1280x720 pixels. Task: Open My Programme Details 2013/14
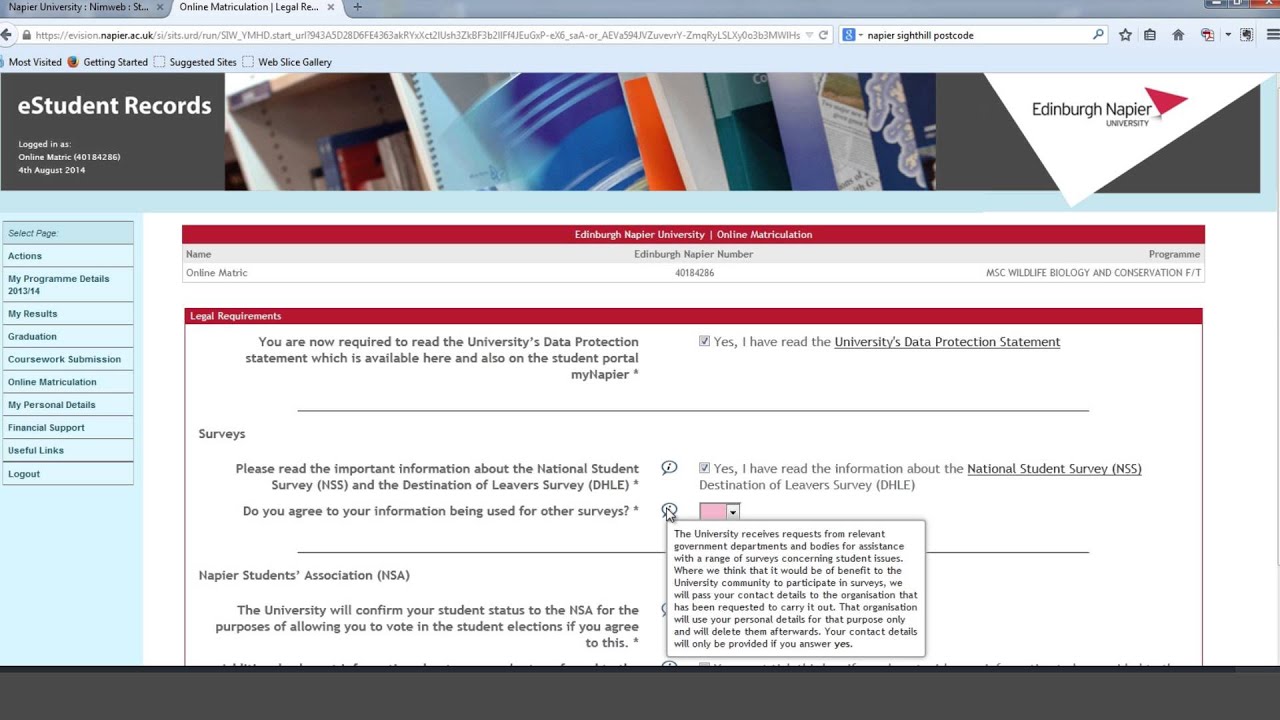(x=68, y=285)
